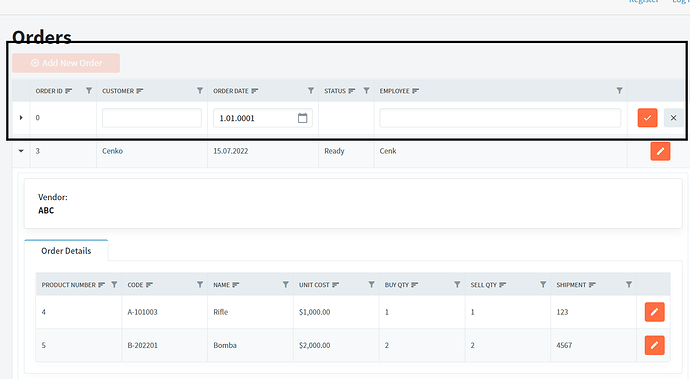690x379 pixels.
Task: Cancel the new order row with the X
Action: point(673,118)
